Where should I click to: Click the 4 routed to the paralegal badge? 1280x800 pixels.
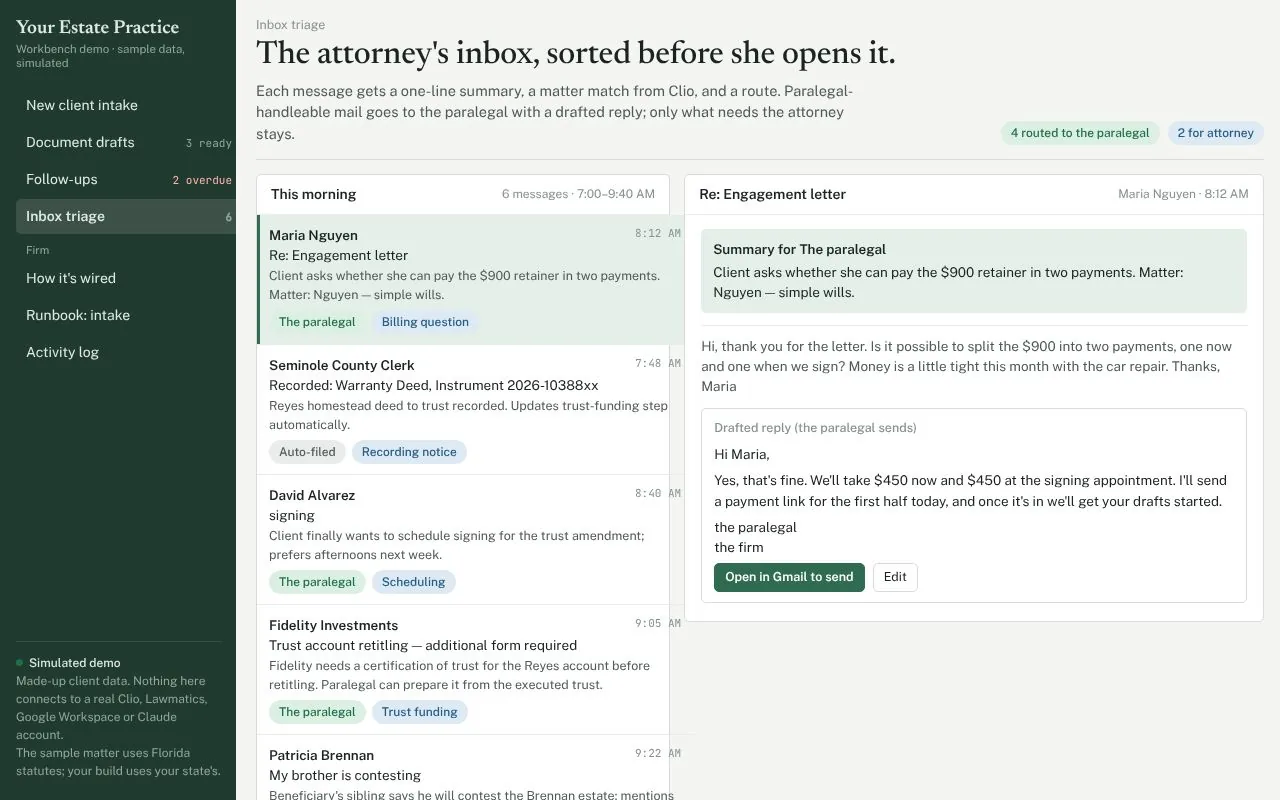tap(1080, 133)
